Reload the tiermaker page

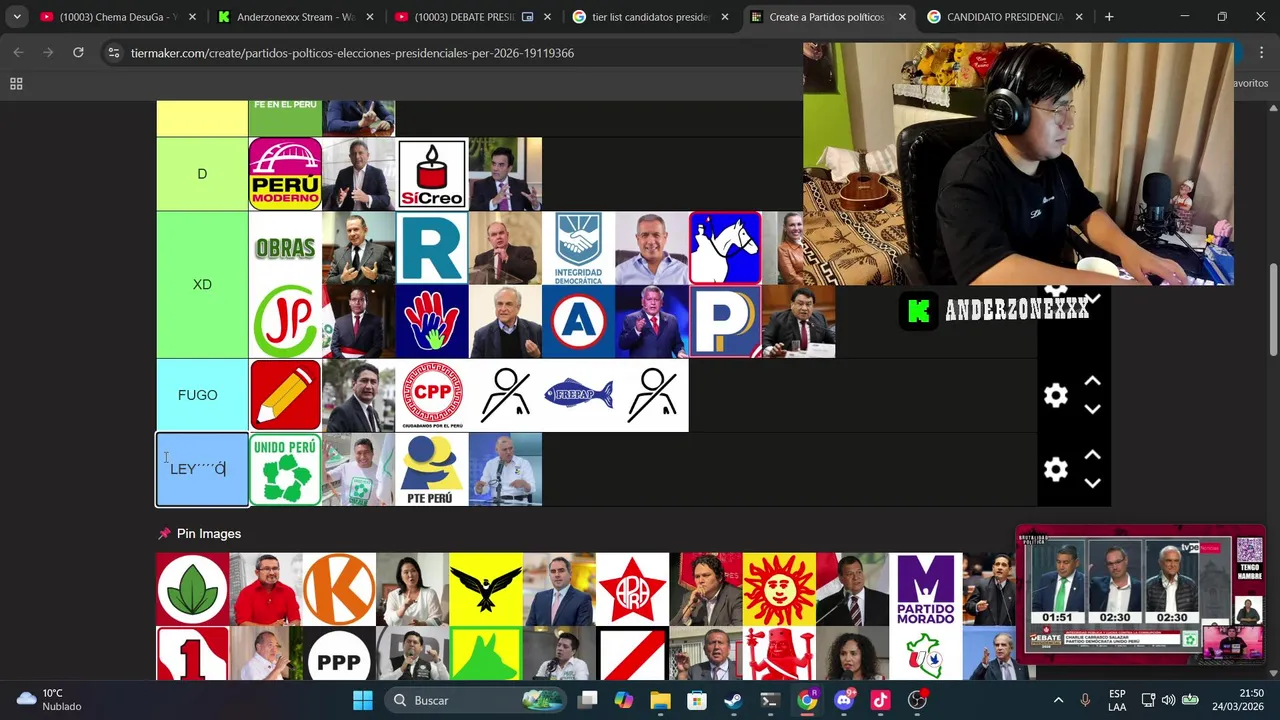78,53
